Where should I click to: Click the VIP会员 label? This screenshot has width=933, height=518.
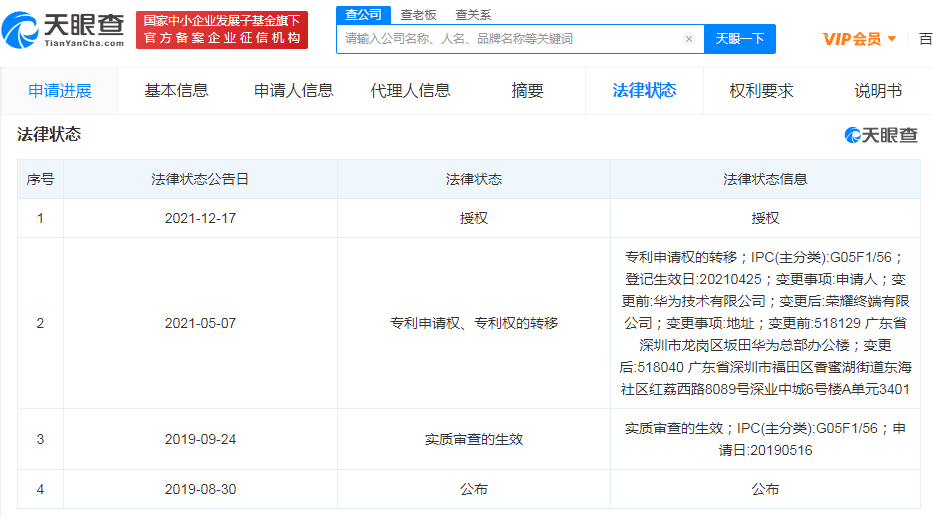tap(851, 39)
